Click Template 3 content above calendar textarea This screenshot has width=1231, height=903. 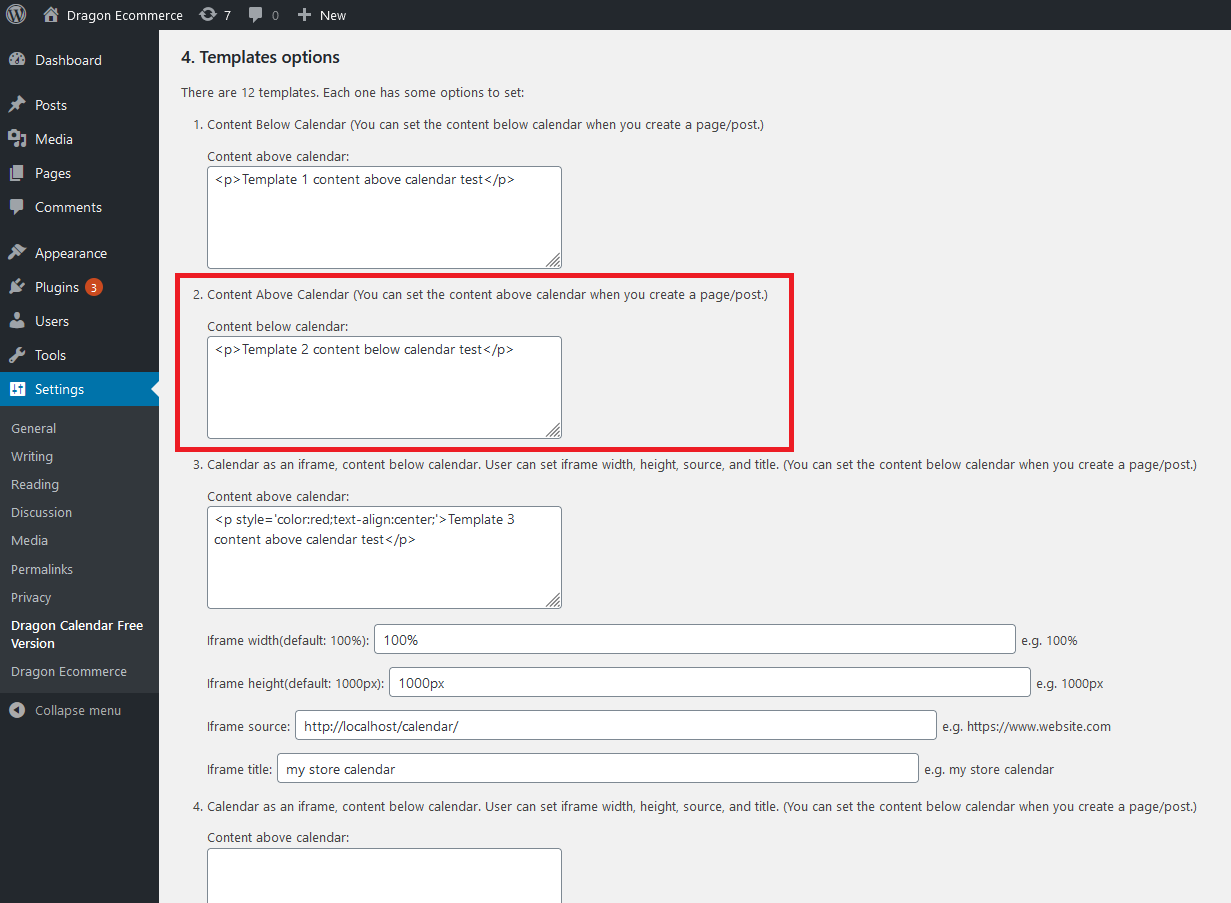tap(384, 557)
